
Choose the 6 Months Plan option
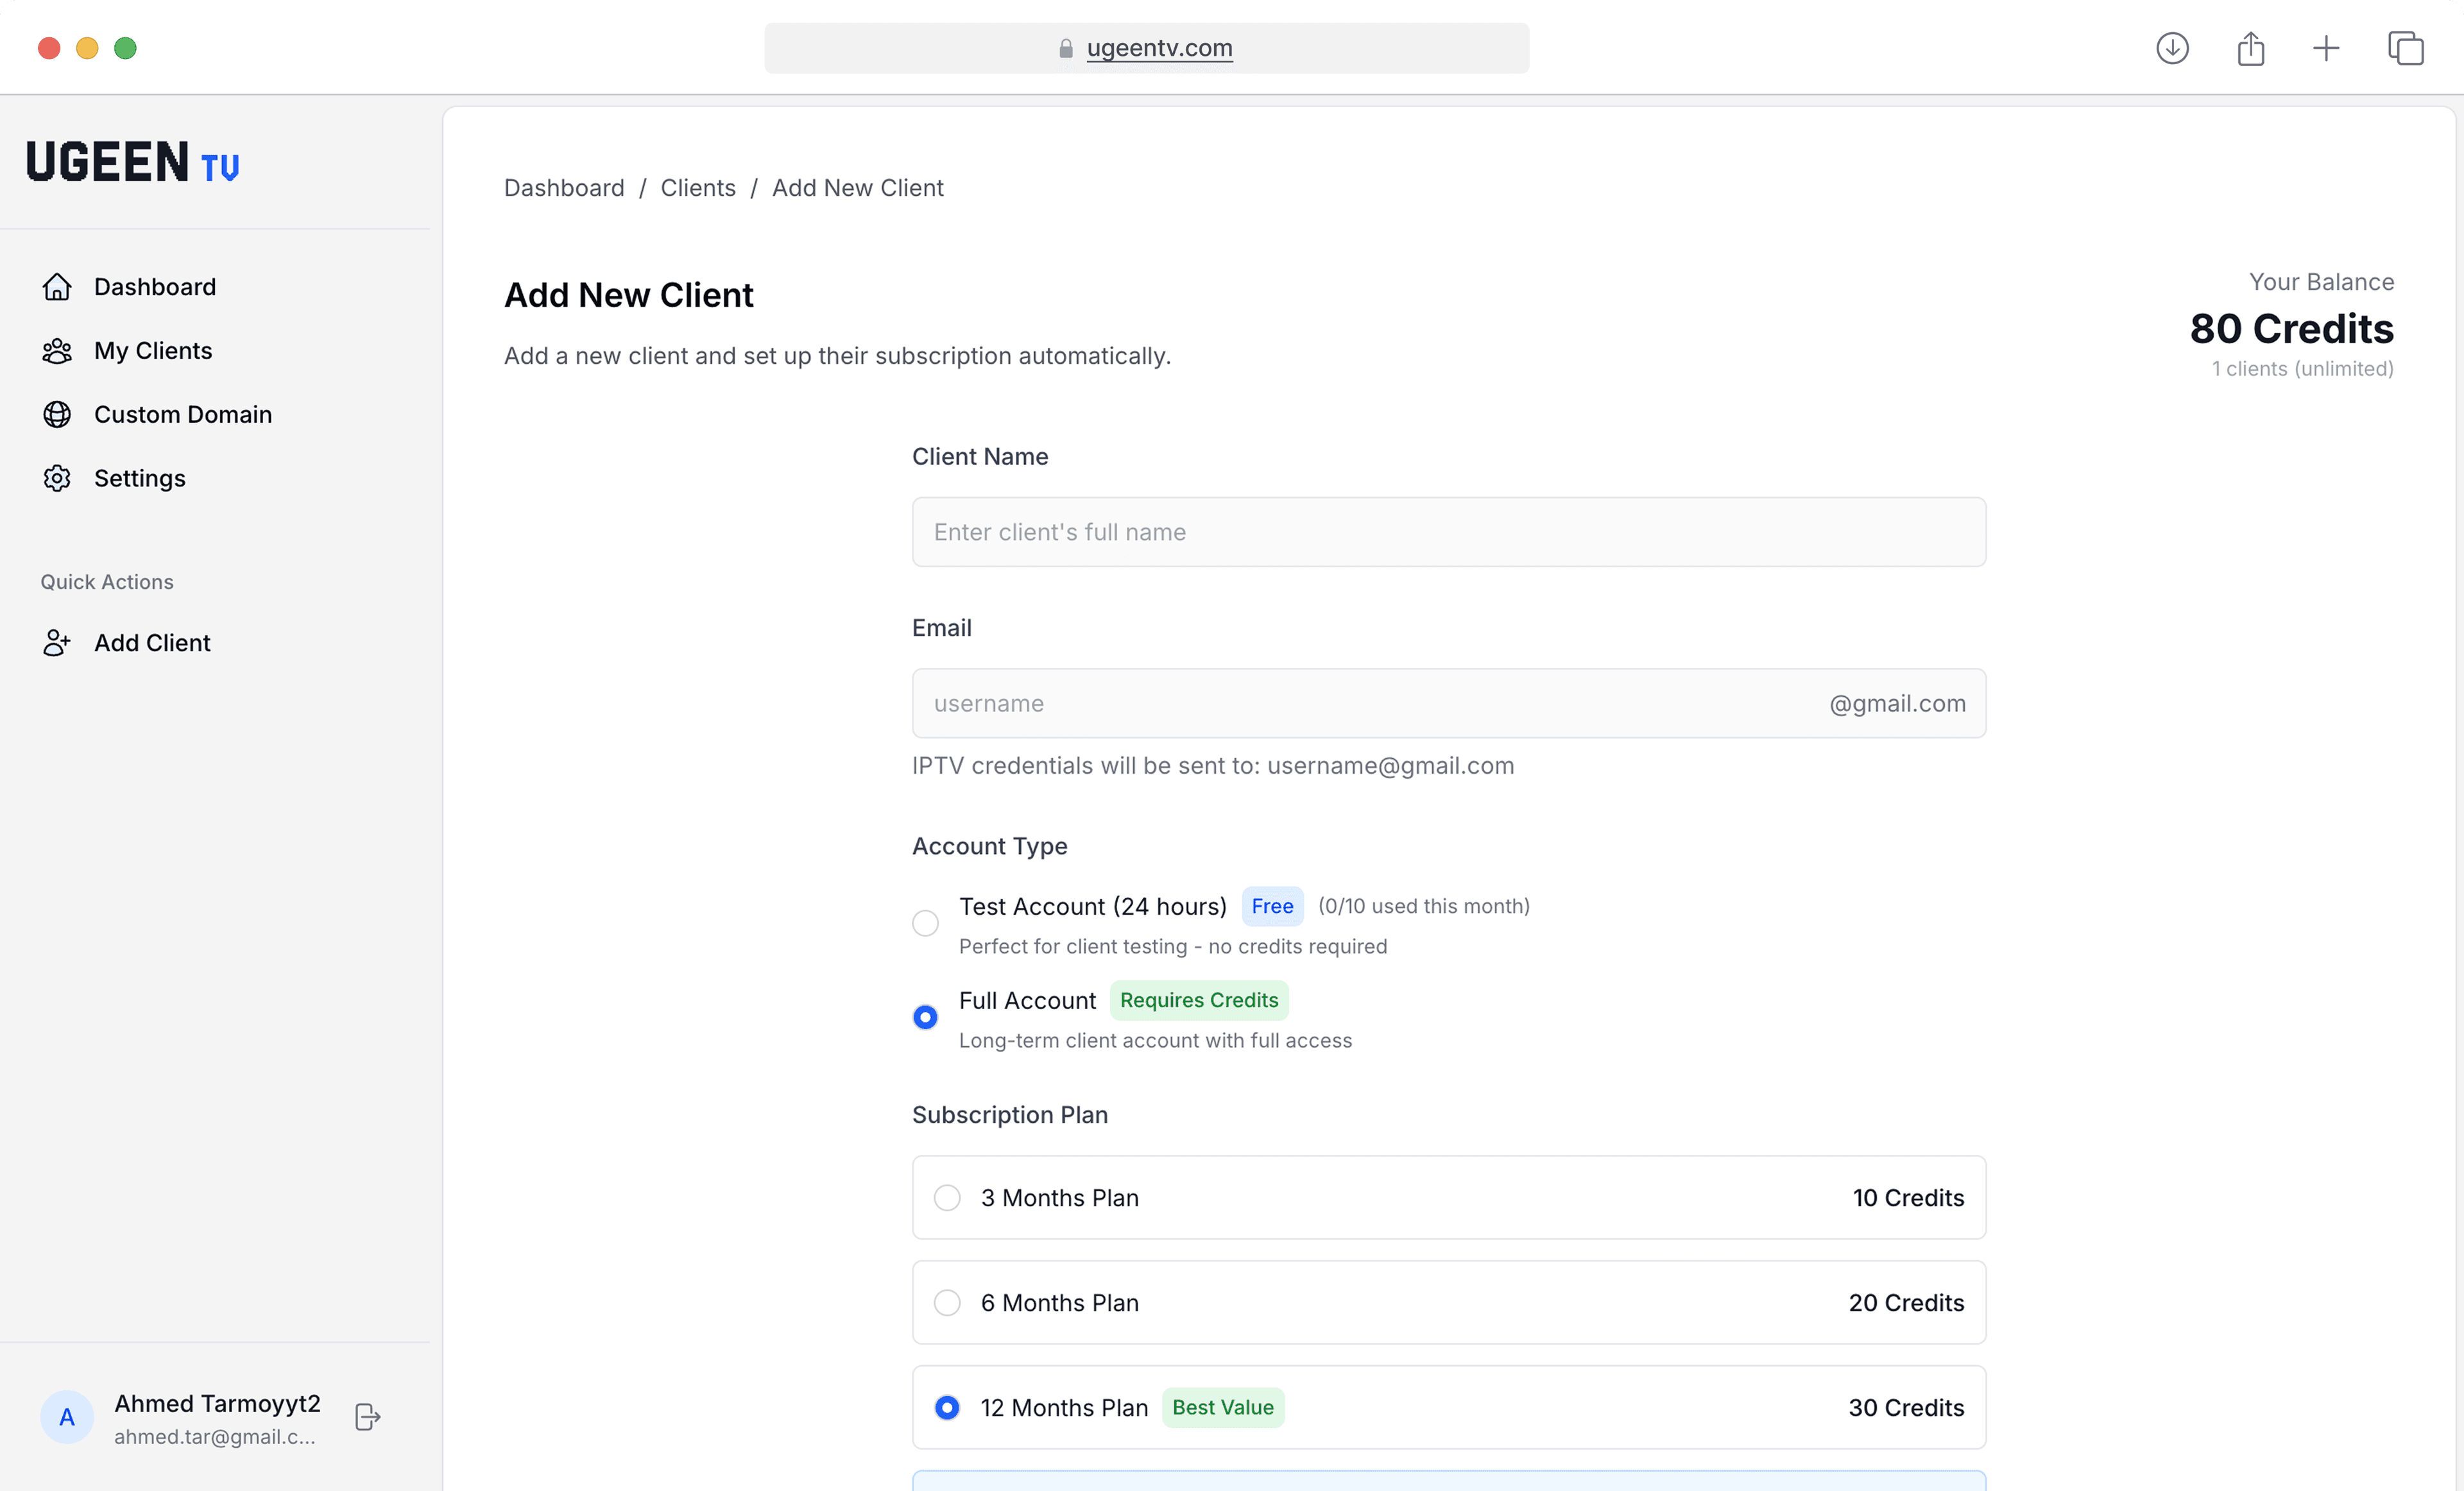[947, 1303]
